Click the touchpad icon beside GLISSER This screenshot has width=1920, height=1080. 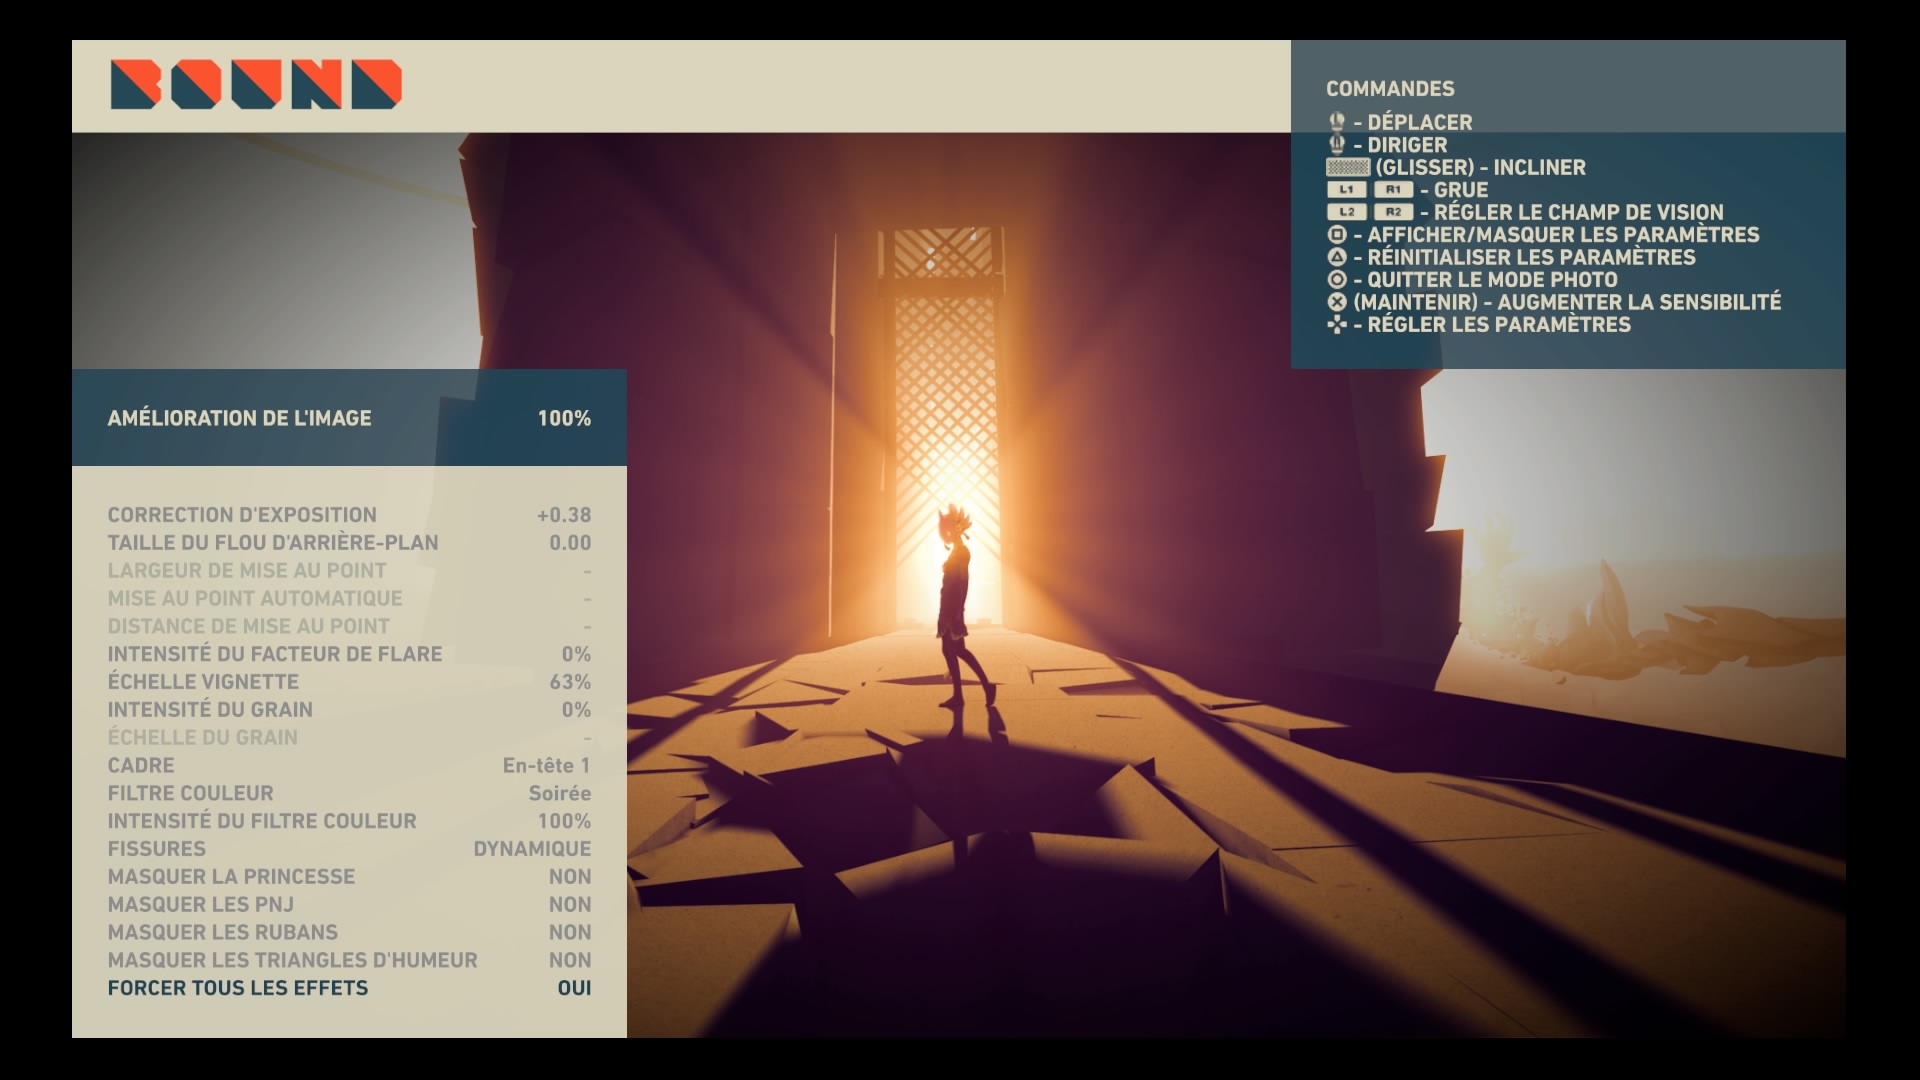(1347, 168)
